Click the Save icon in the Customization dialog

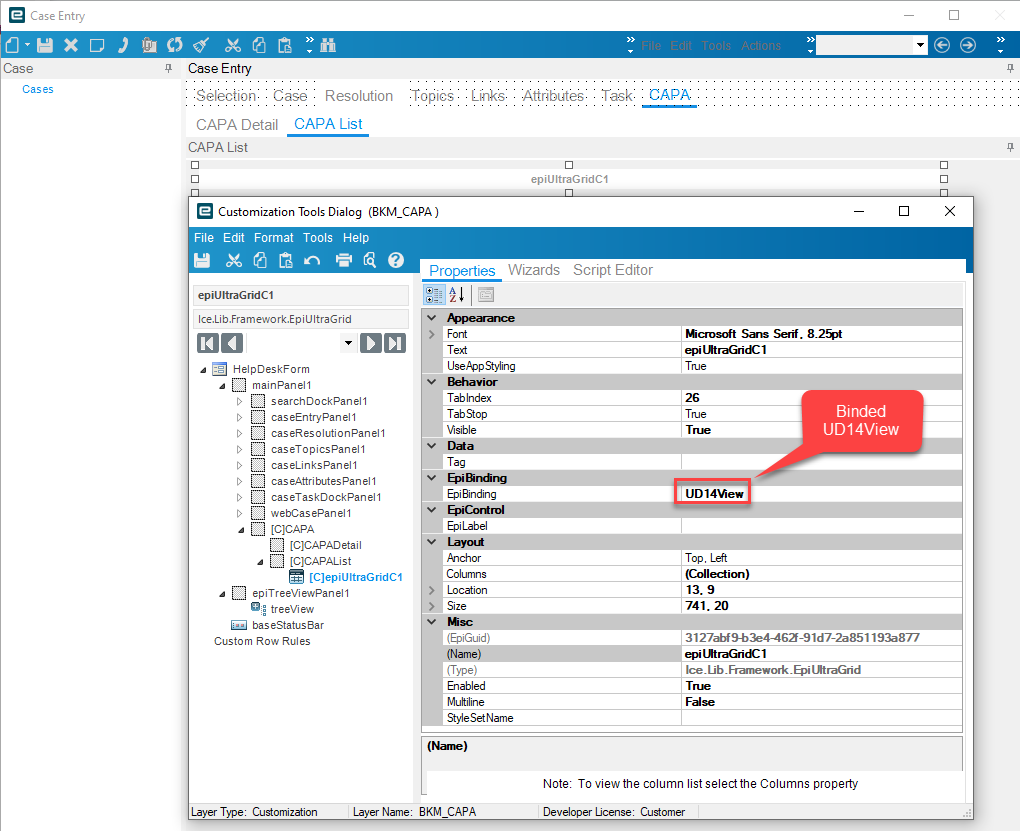point(202,260)
